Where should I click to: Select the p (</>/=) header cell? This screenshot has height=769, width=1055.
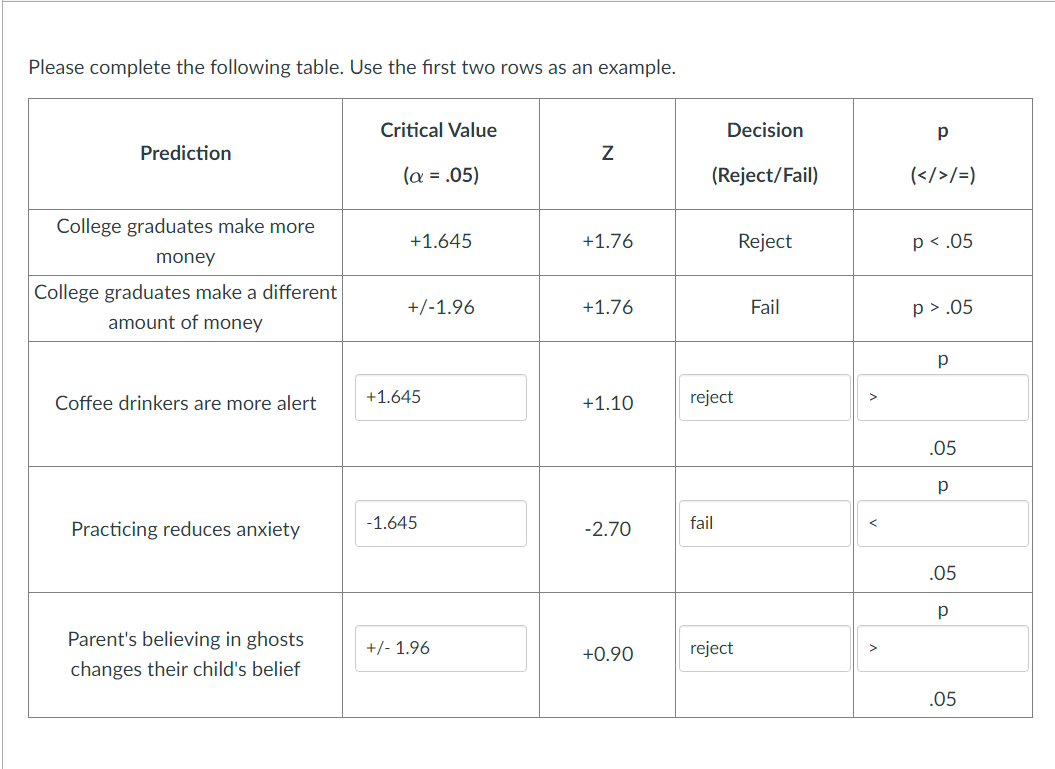(942, 153)
